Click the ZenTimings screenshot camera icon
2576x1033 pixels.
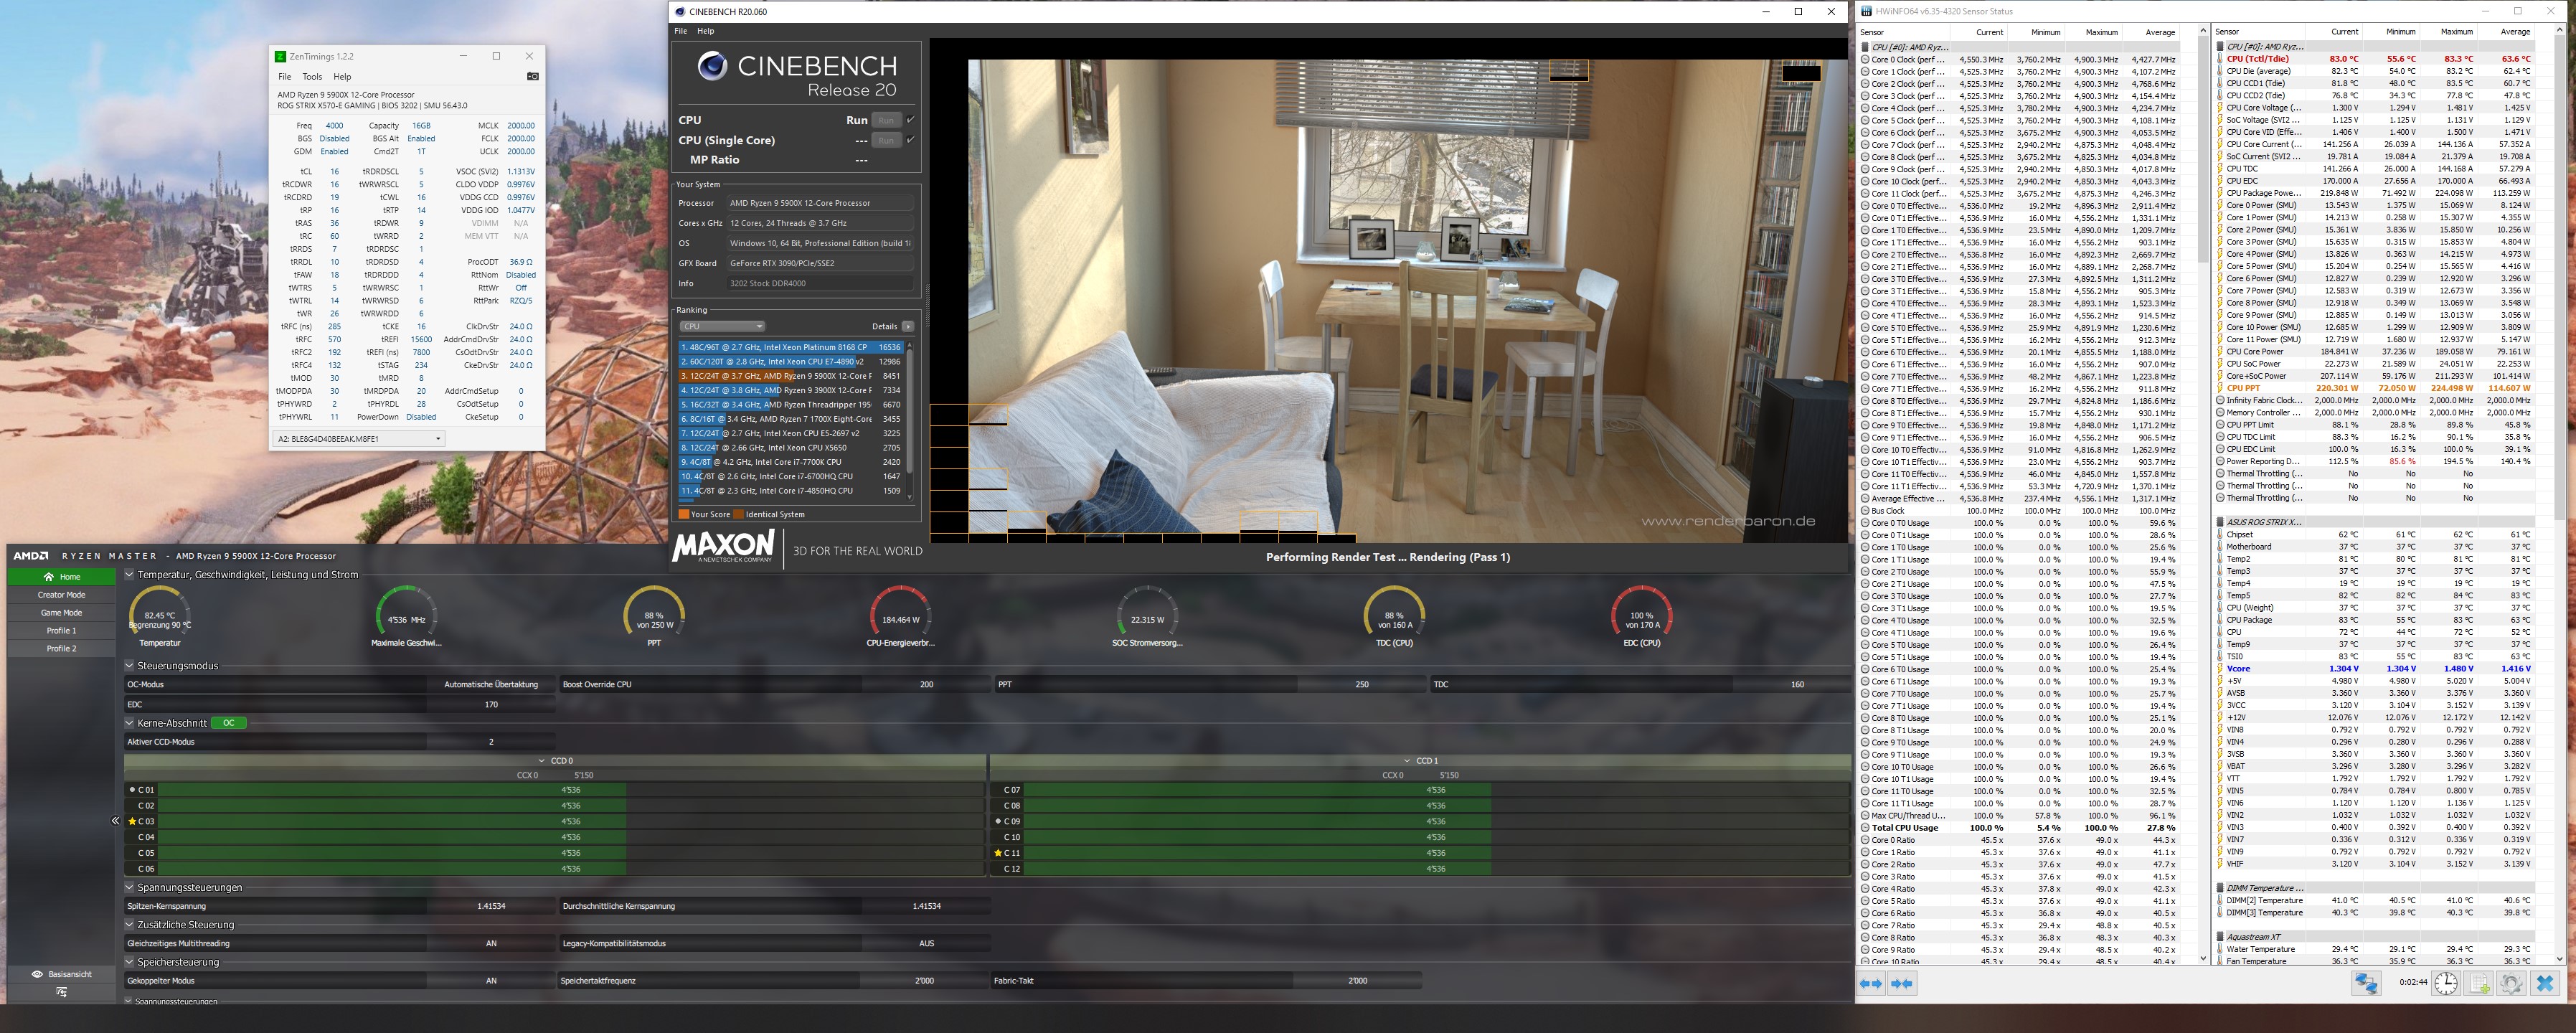(532, 76)
